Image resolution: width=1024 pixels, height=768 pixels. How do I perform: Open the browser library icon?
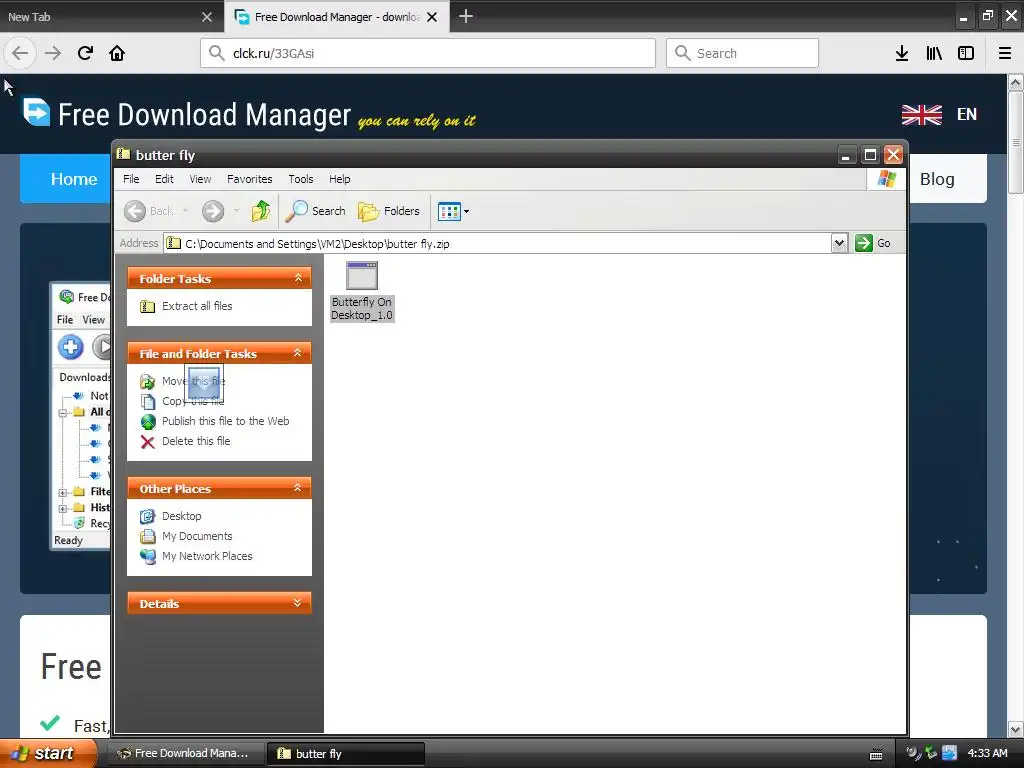pyautogui.click(x=934, y=53)
